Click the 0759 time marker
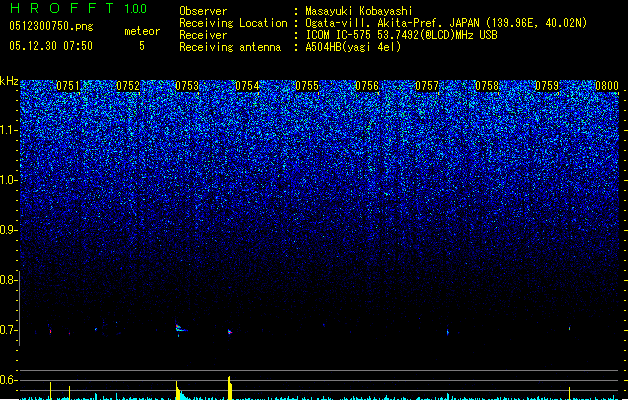This screenshot has width=629, height=400. [x=547, y=86]
